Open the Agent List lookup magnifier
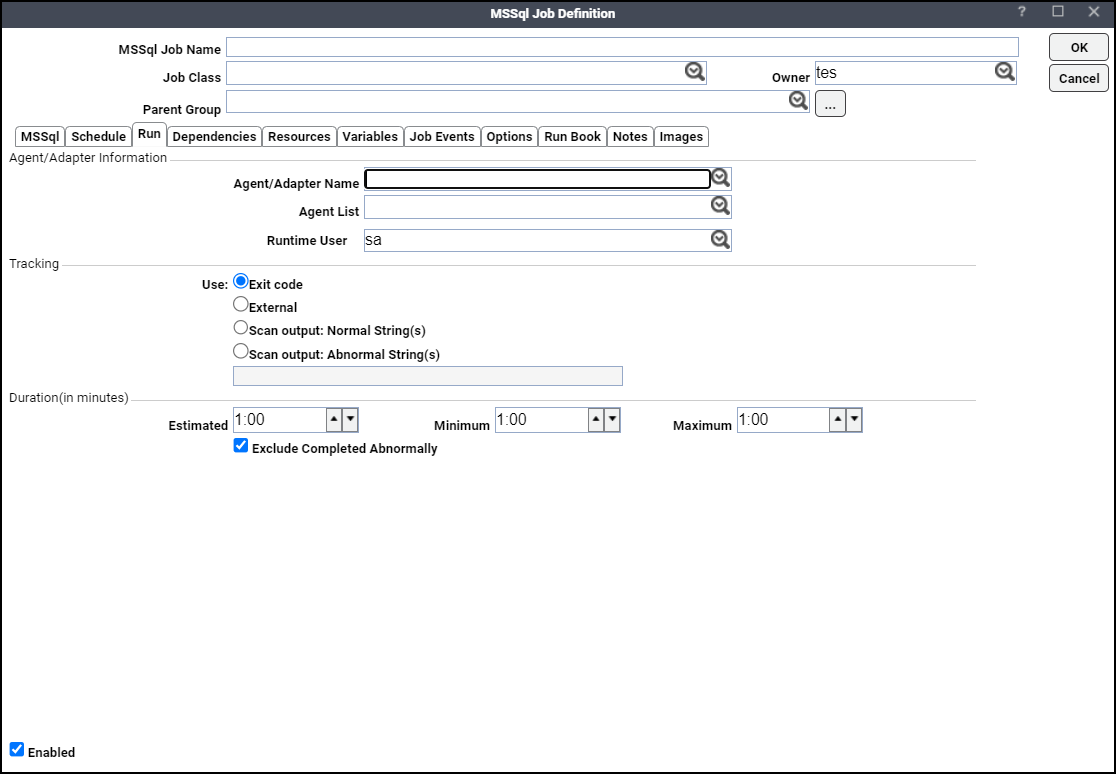Viewport: 1116px width, 774px height. [720, 206]
